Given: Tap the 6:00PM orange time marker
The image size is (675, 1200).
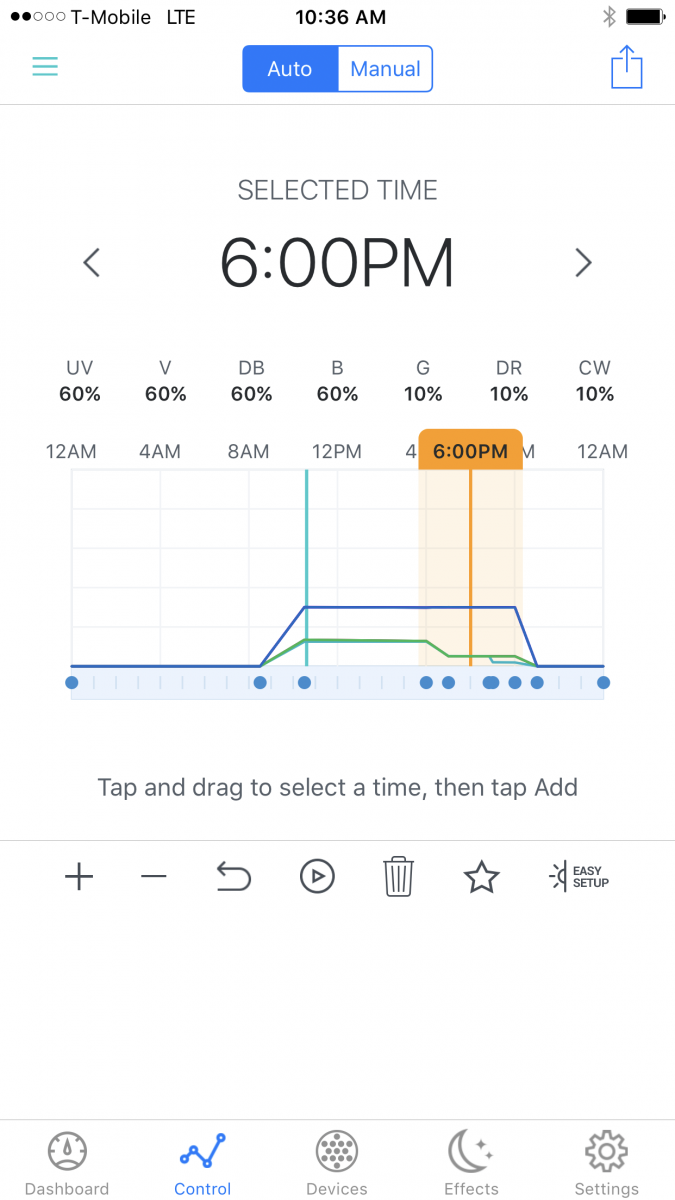Looking at the screenshot, I should [x=470, y=451].
